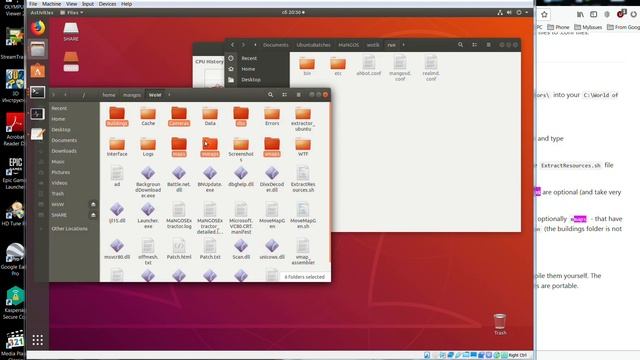Expand path arrow before Documents breadcrumb
The width and height of the screenshot is (640, 360).
click(256, 45)
